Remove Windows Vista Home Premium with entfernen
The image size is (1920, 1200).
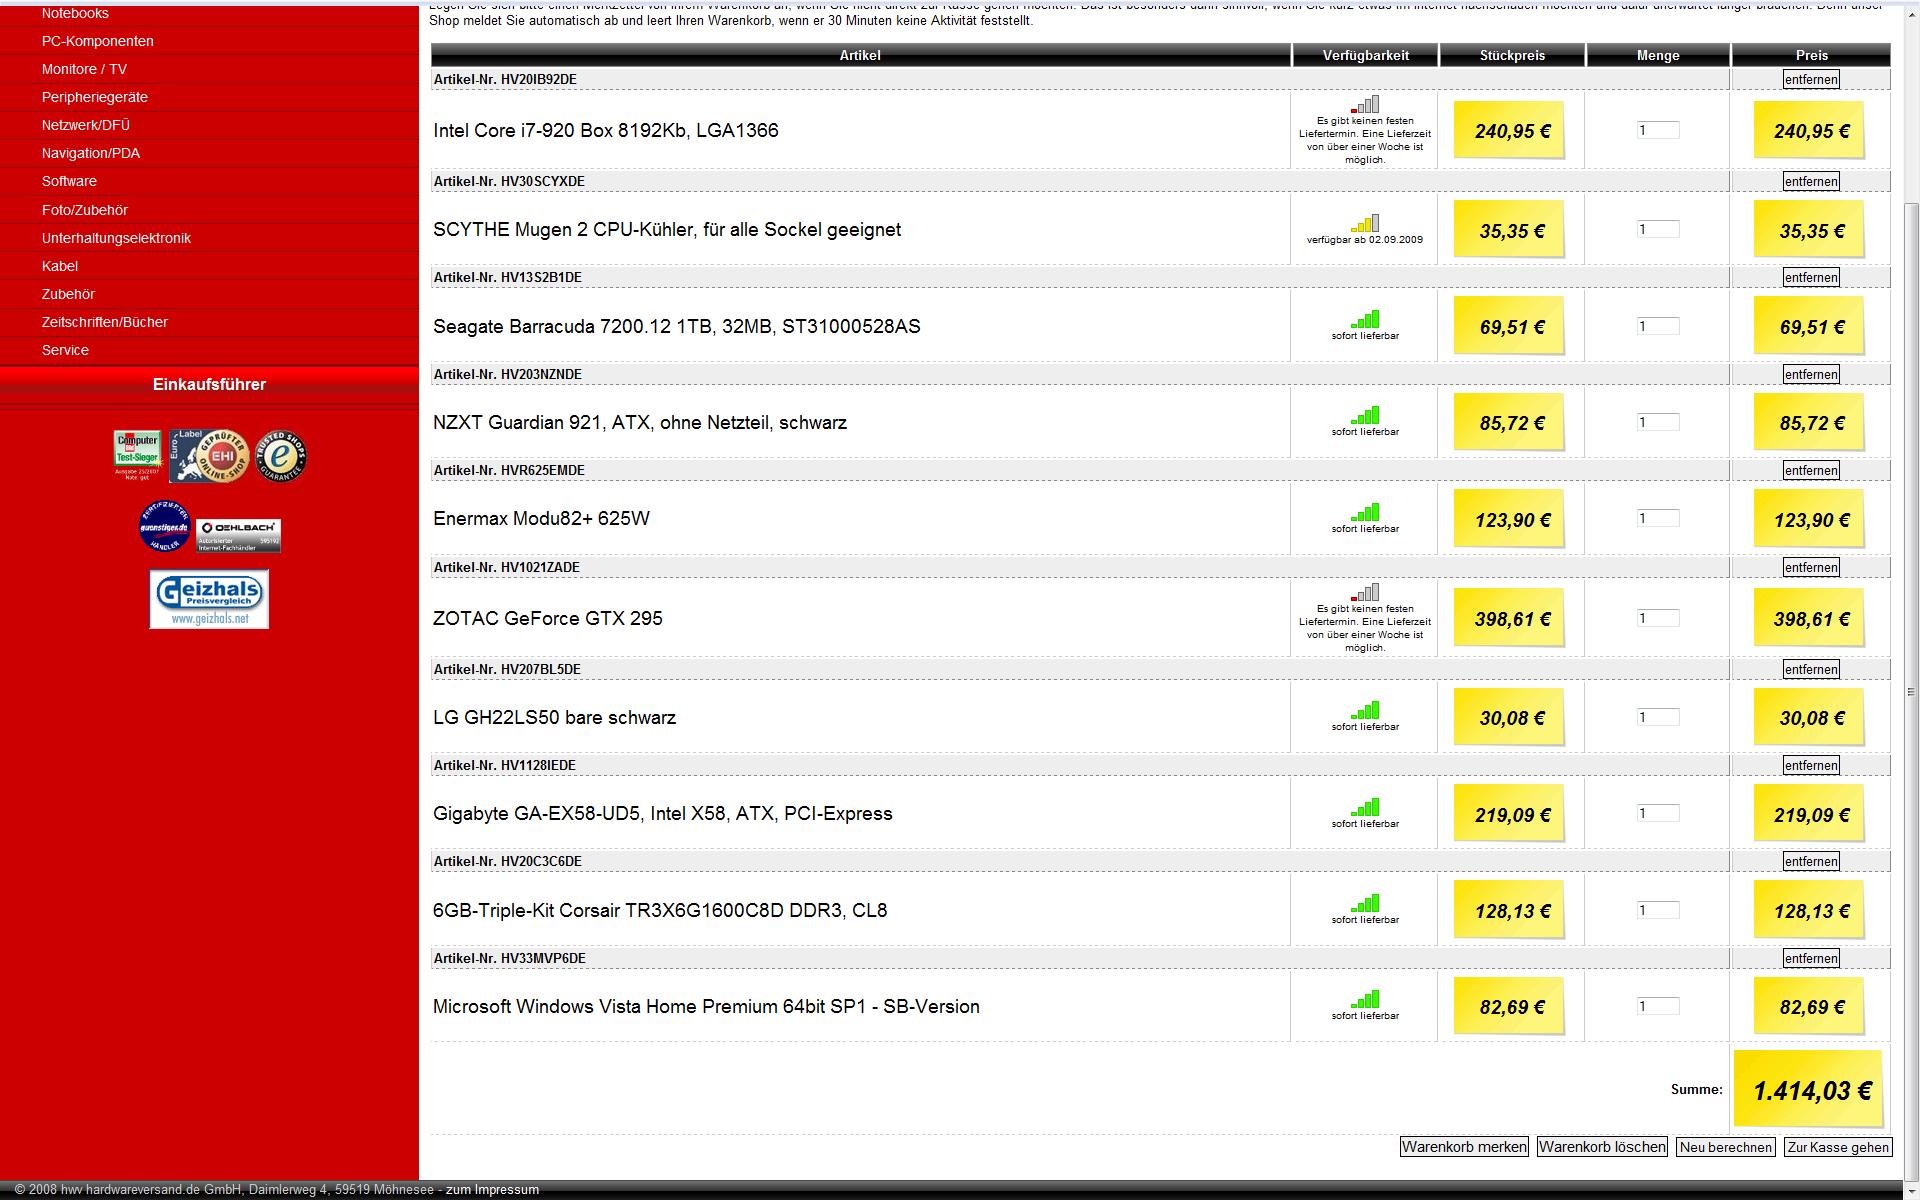tap(1811, 958)
